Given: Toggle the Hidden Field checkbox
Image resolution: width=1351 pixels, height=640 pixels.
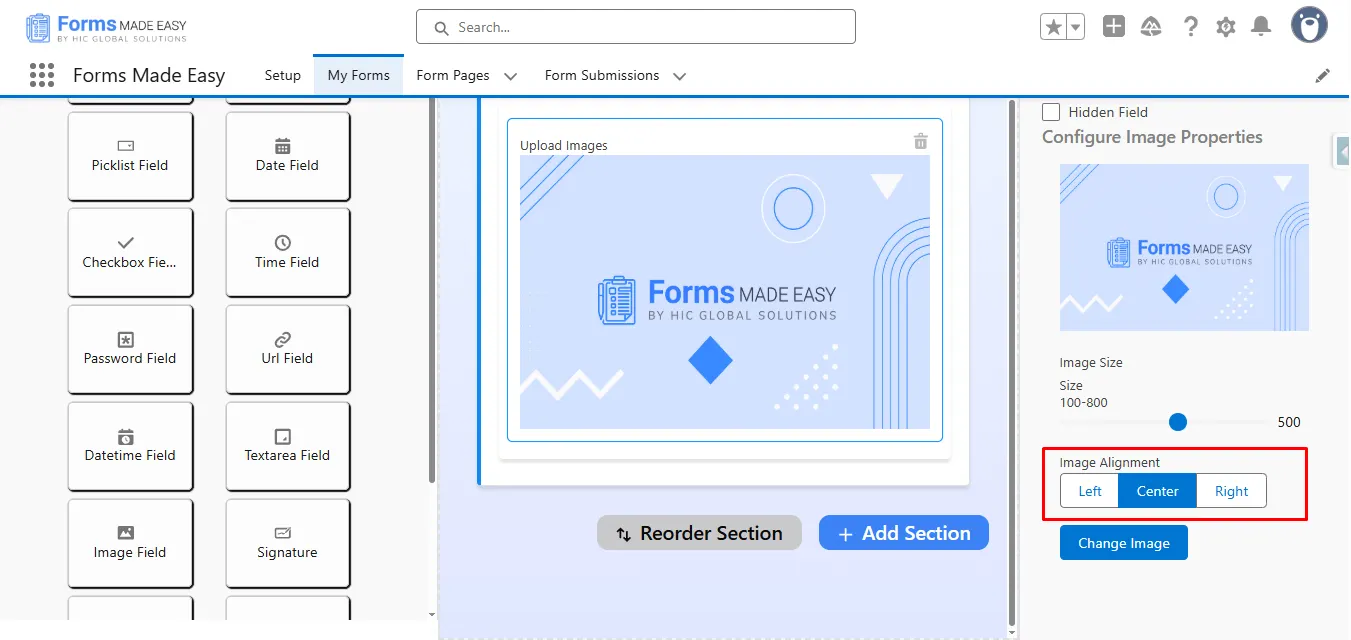Looking at the screenshot, I should tap(1051, 112).
